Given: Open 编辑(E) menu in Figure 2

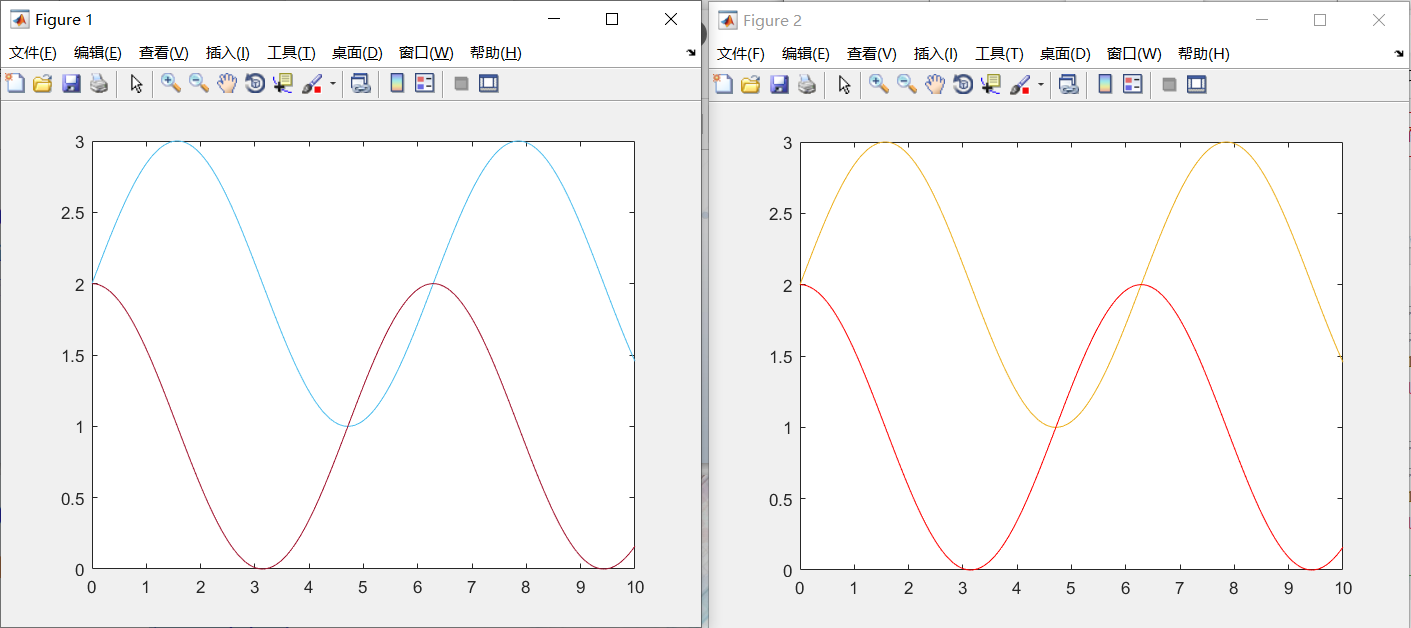Looking at the screenshot, I should pos(806,54).
